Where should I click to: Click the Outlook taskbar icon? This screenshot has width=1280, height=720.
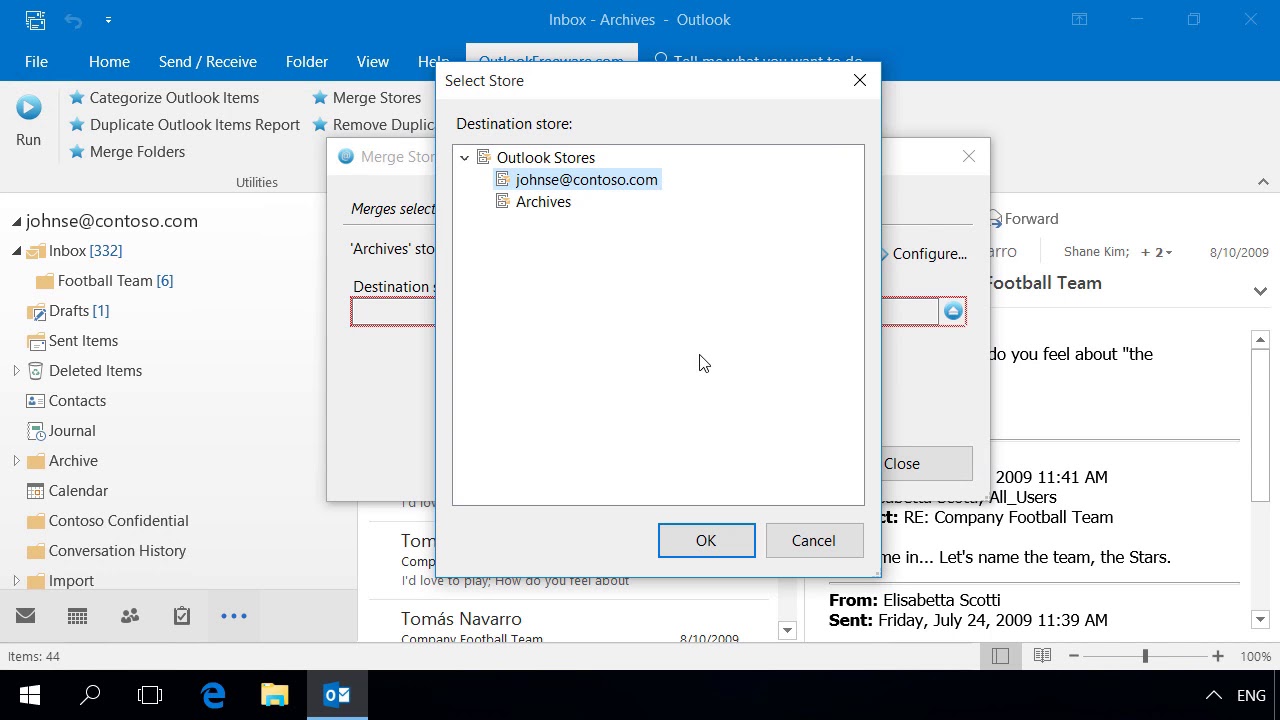click(x=337, y=695)
